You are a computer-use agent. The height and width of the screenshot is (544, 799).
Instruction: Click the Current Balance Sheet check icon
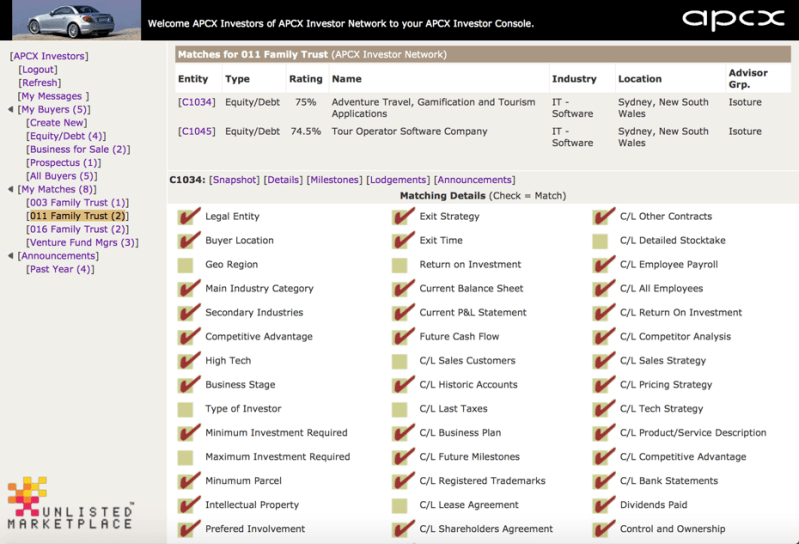pyautogui.click(x=403, y=288)
